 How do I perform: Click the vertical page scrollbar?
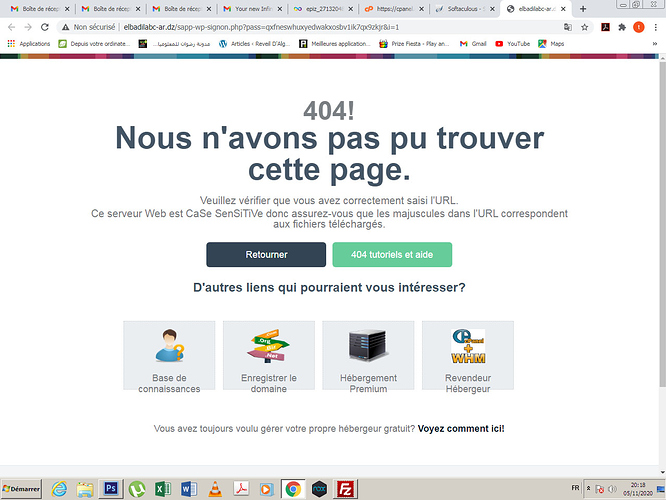pyautogui.click(x=662, y=224)
